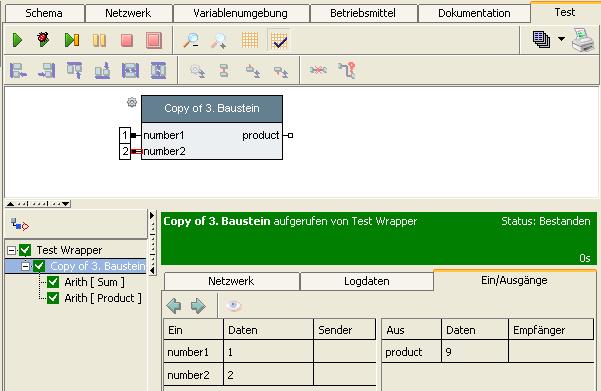Image resolution: width=601 pixels, height=391 pixels.
Task: Click the connection warning pin icon
Action: pyautogui.click(x=347, y=71)
